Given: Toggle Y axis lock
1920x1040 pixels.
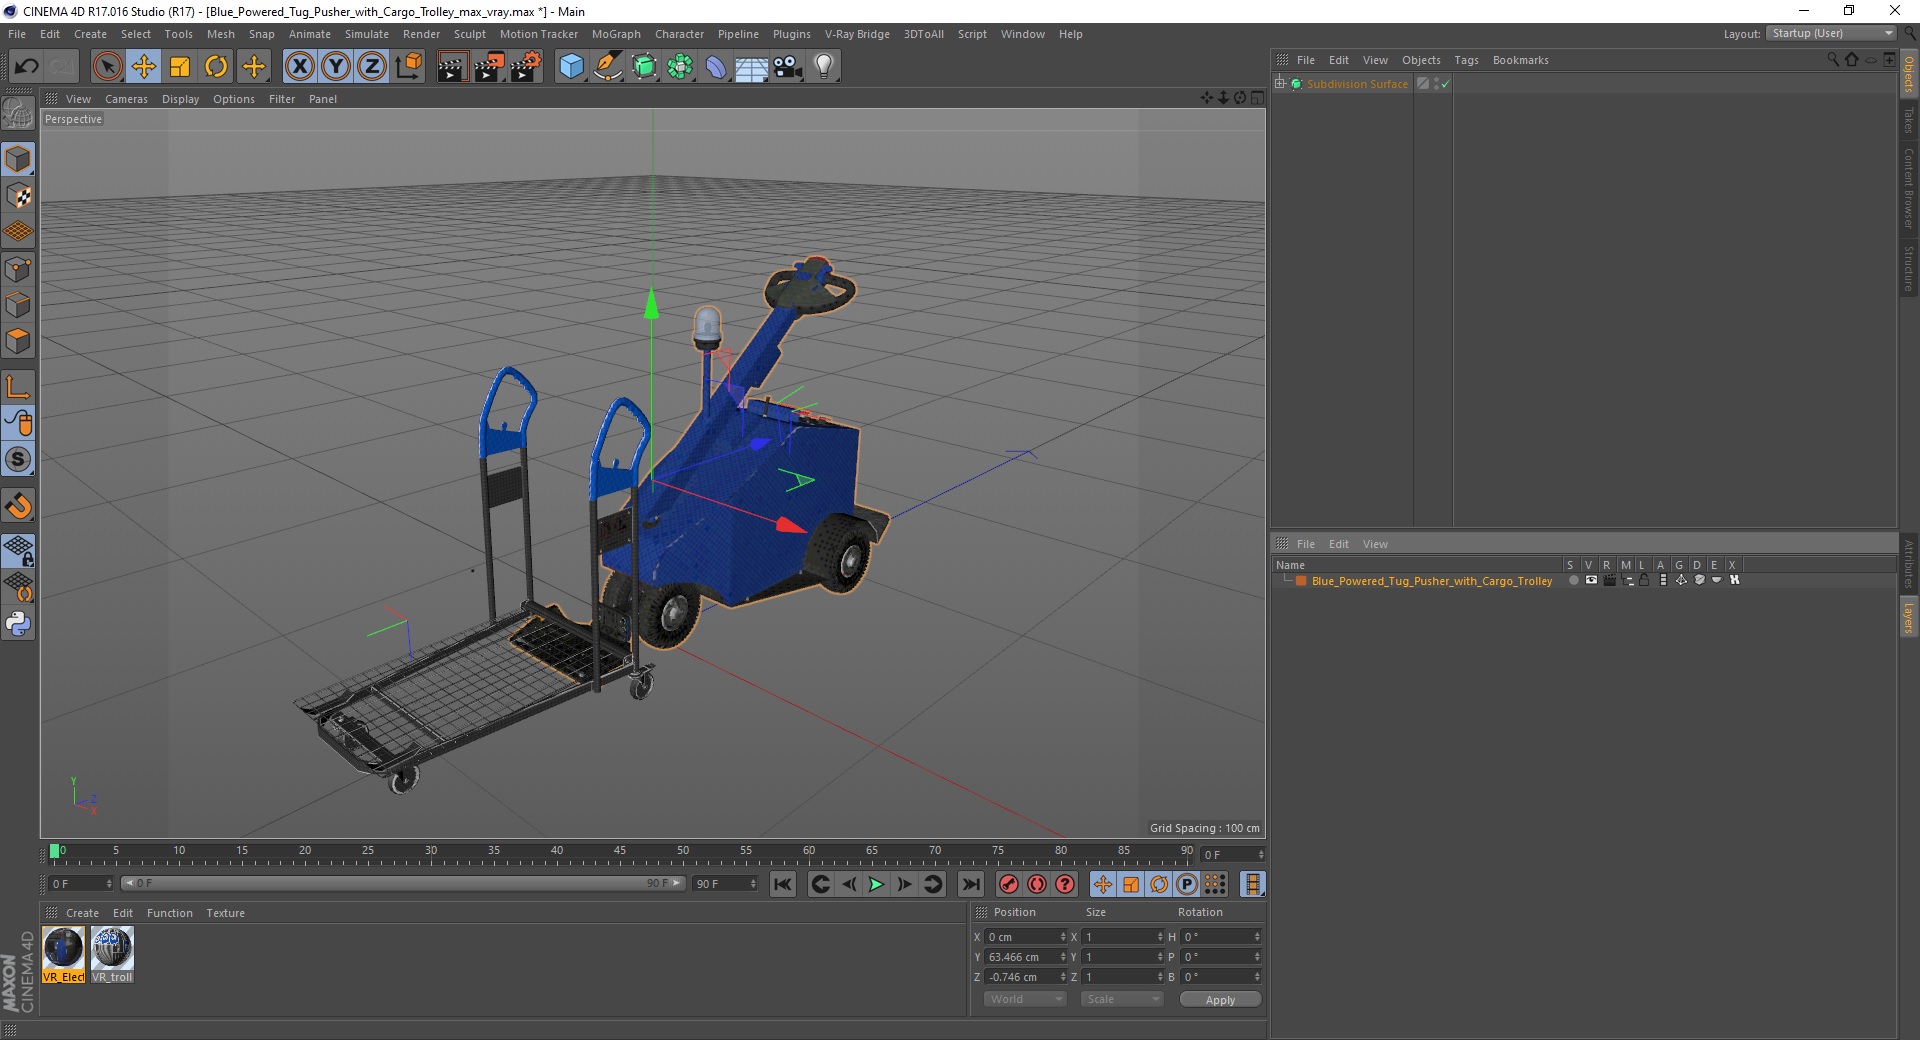Looking at the screenshot, I should [336, 67].
